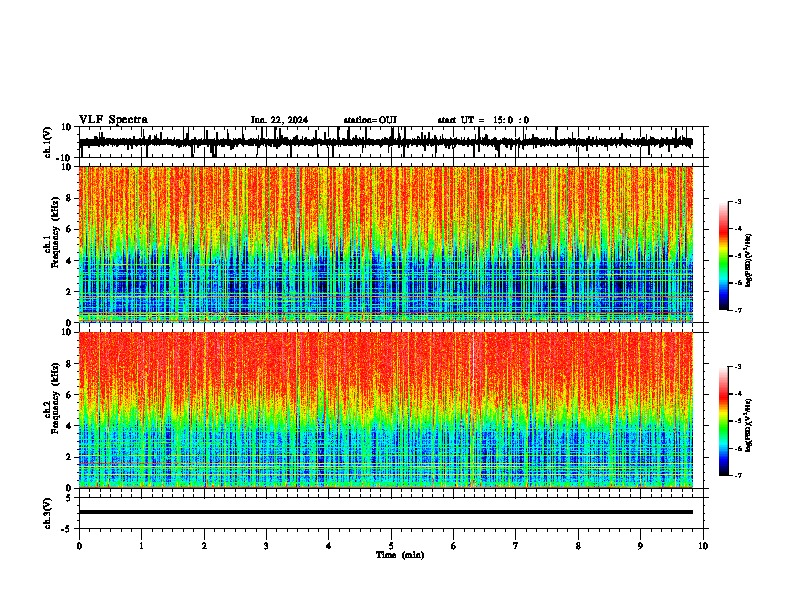The width and height of the screenshot is (792, 612).
Task: Click time-axis tick label "3"
Action: click(266, 546)
